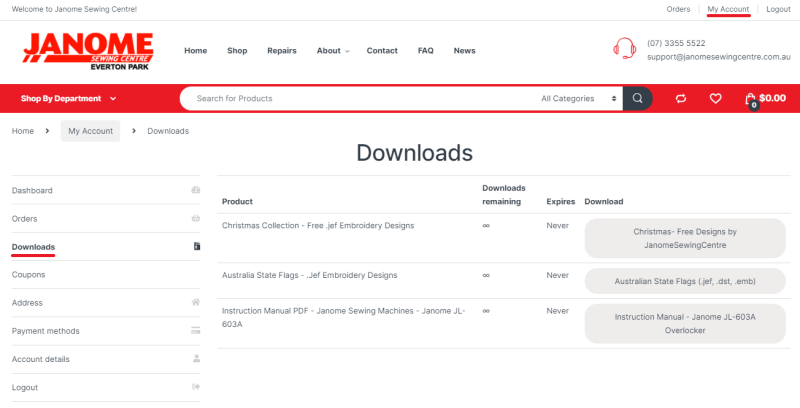This screenshot has width=800, height=408.
Task: Open the Repairs menu item
Action: click(x=282, y=50)
